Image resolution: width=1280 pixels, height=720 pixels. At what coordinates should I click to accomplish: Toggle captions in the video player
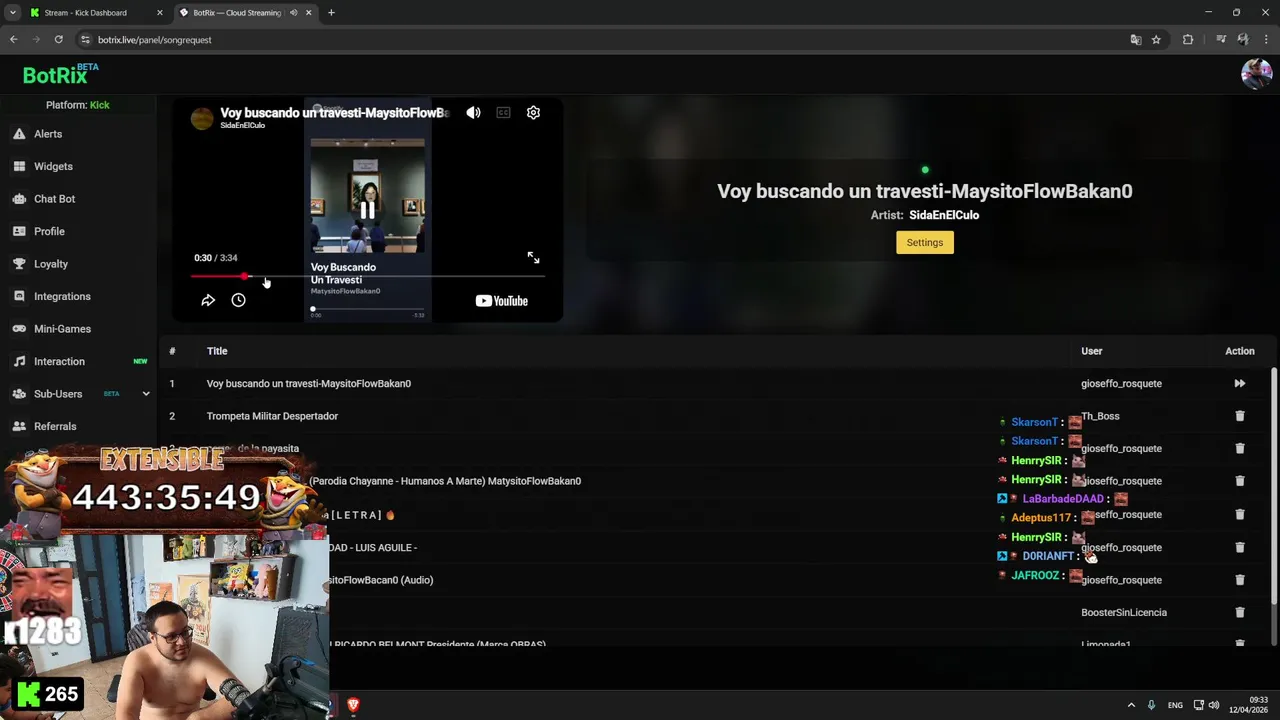click(x=503, y=113)
